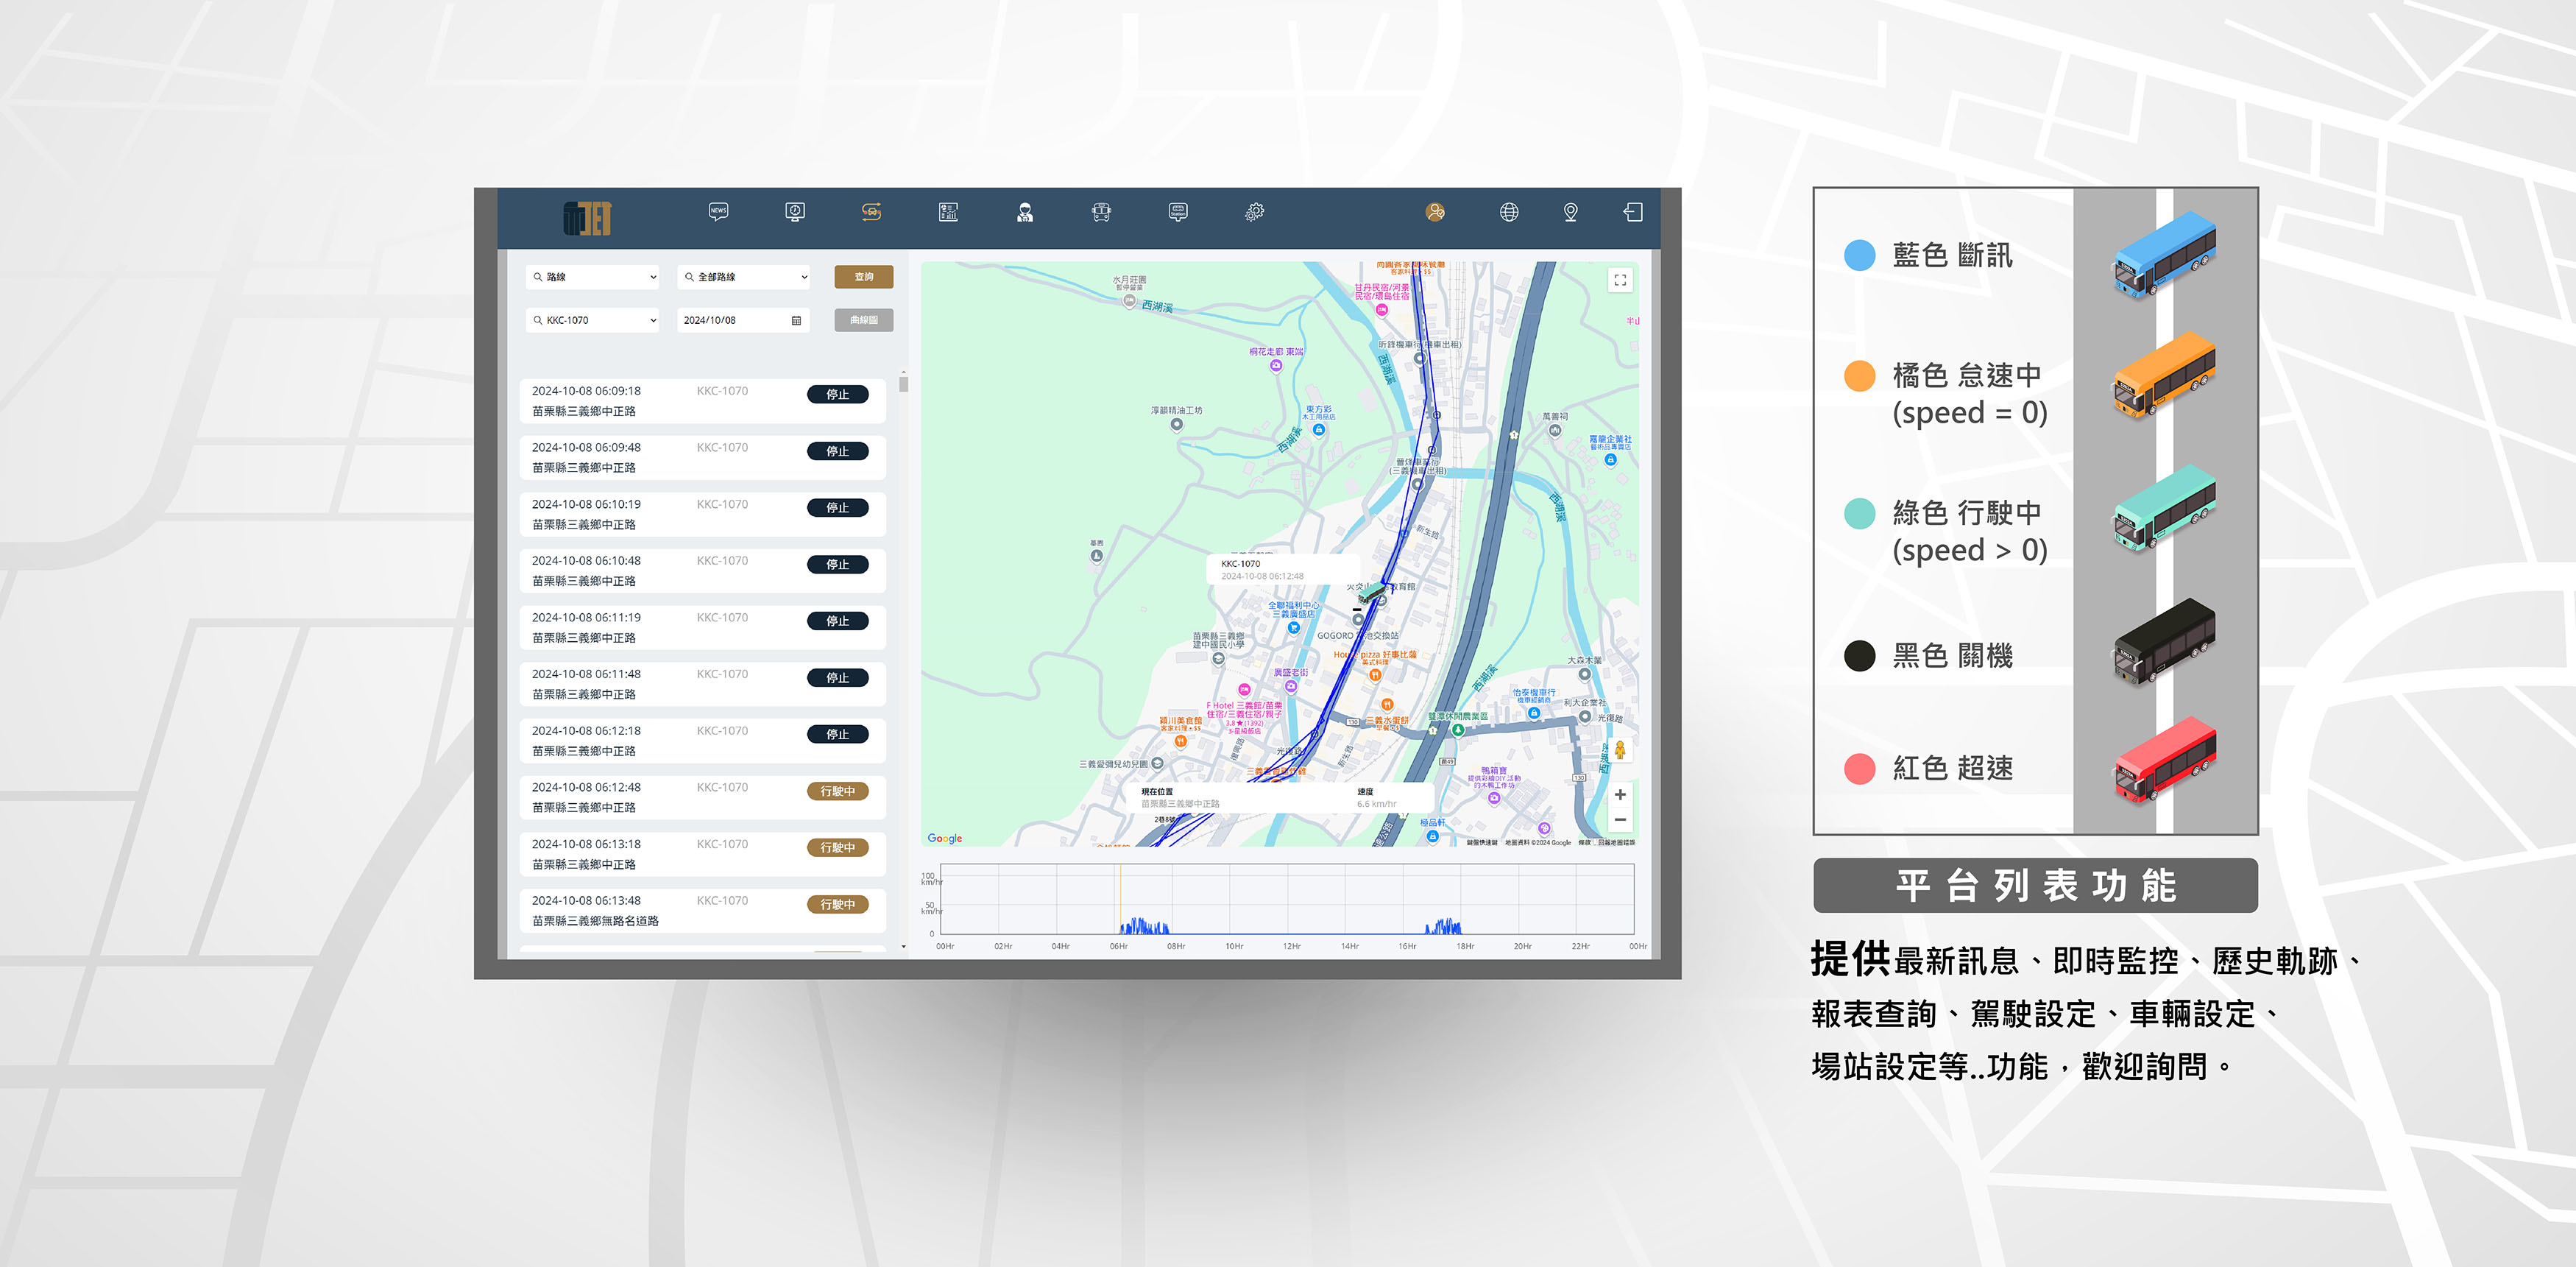Click the logout exit icon
The height and width of the screenshot is (1267, 2576).
[x=1632, y=212]
